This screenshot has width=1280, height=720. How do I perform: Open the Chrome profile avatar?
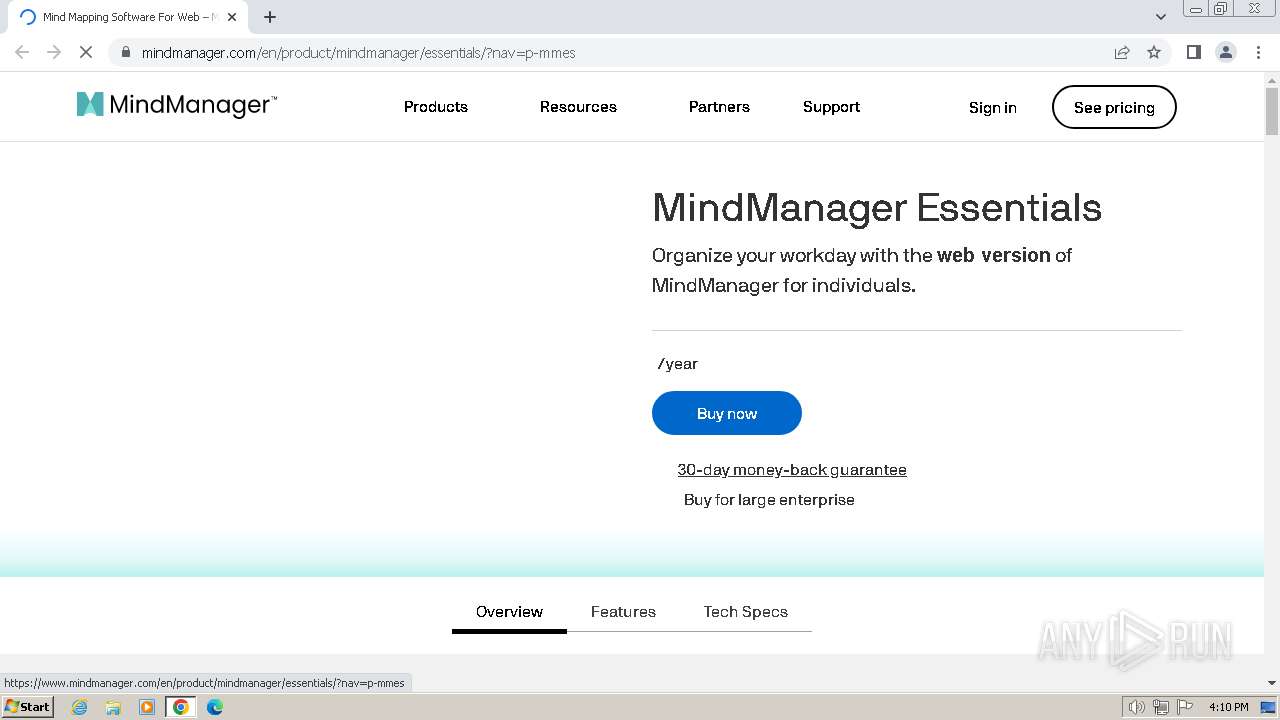tap(1226, 52)
